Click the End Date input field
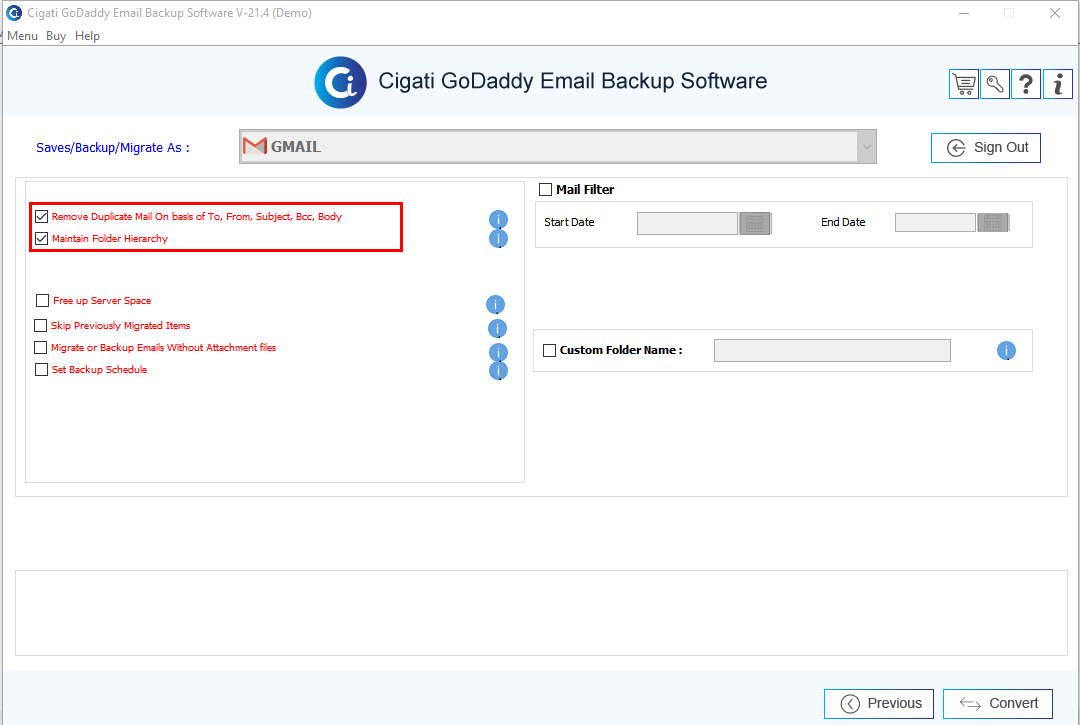This screenshot has width=1080, height=725. tap(935, 222)
